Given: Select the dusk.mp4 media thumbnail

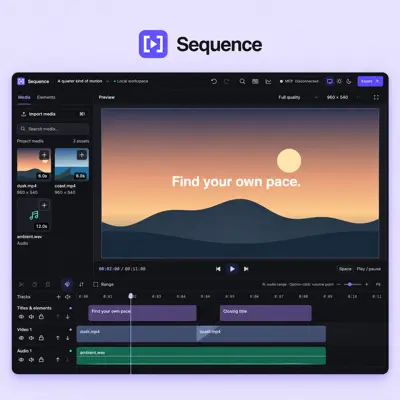Looking at the screenshot, I should pos(34,165).
